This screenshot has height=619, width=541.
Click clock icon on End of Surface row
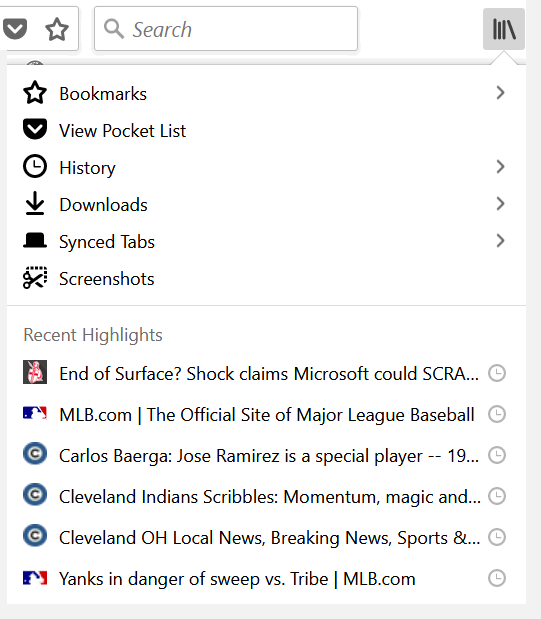pos(497,373)
